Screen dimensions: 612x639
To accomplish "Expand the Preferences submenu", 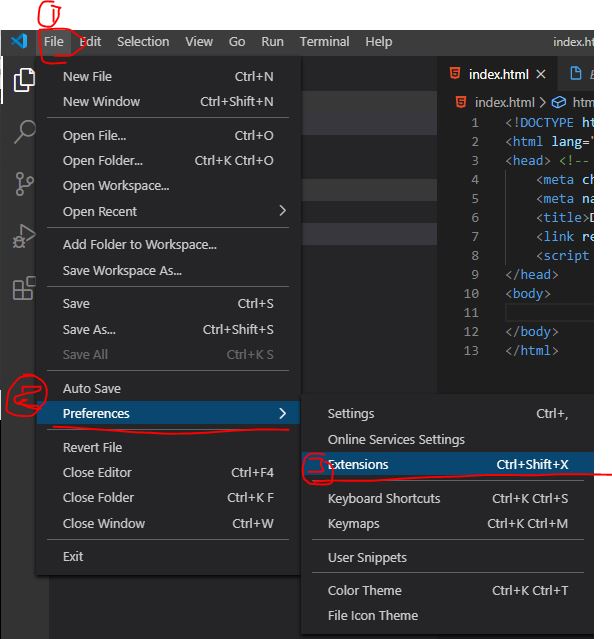I will point(168,414).
